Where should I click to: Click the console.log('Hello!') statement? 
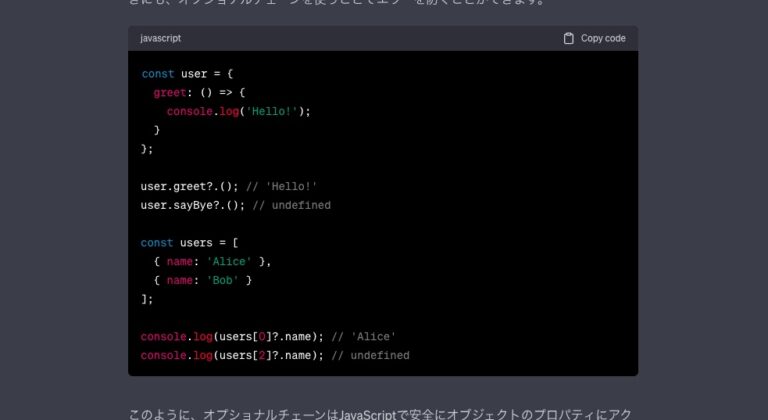[239, 111]
